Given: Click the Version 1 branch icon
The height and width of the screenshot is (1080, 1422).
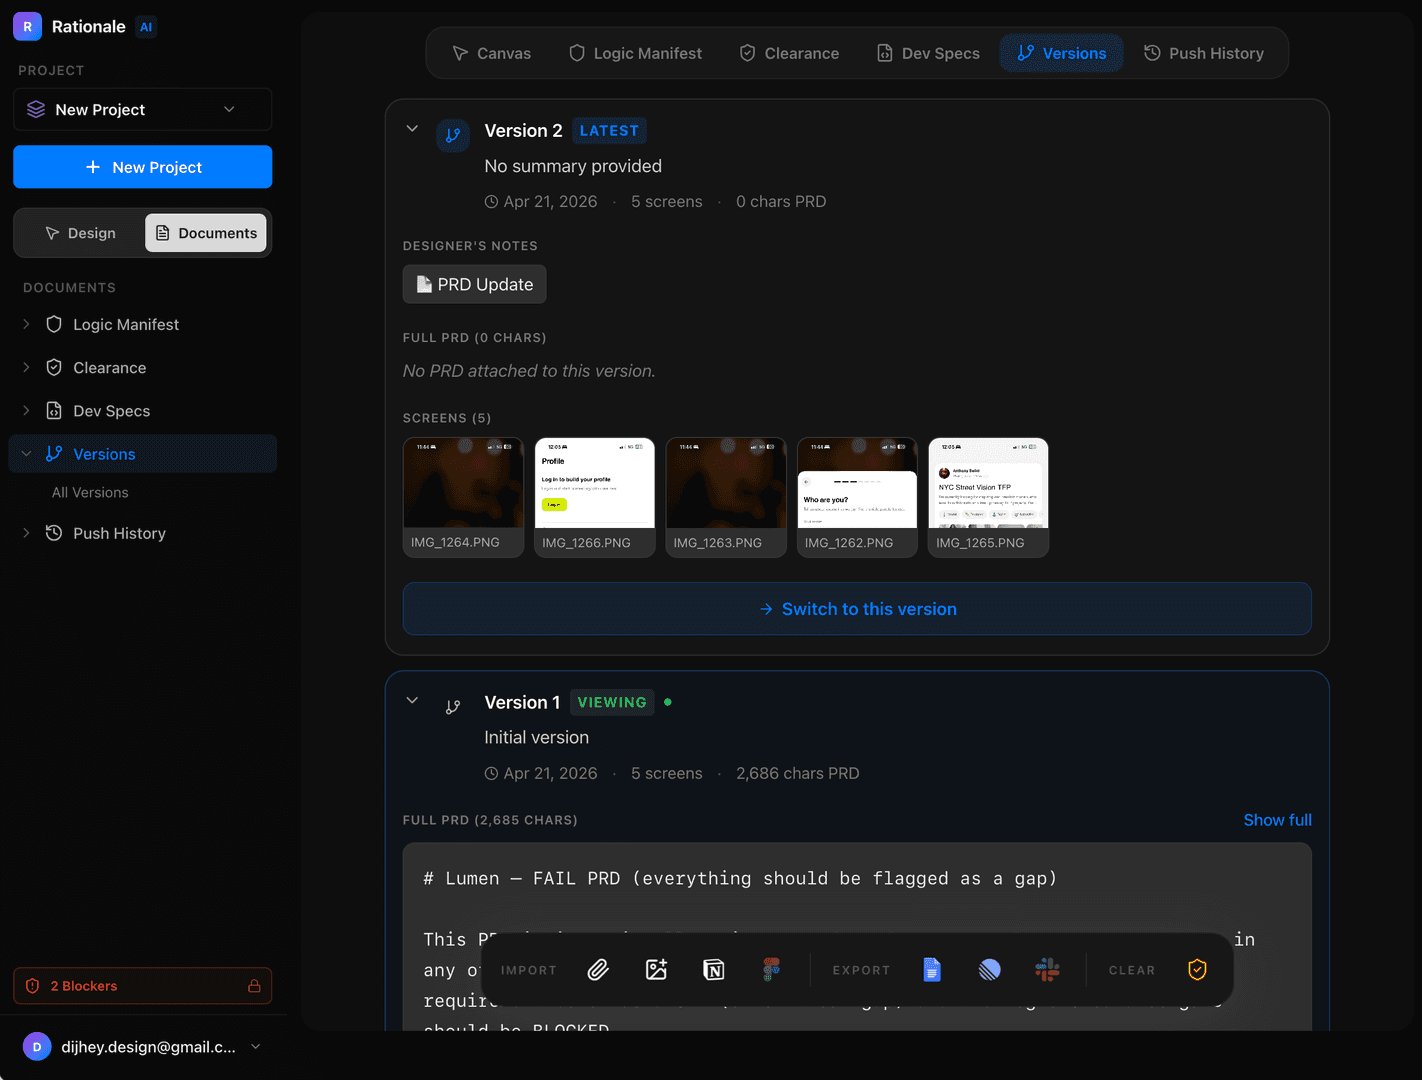Looking at the screenshot, I should click(453, 707).
